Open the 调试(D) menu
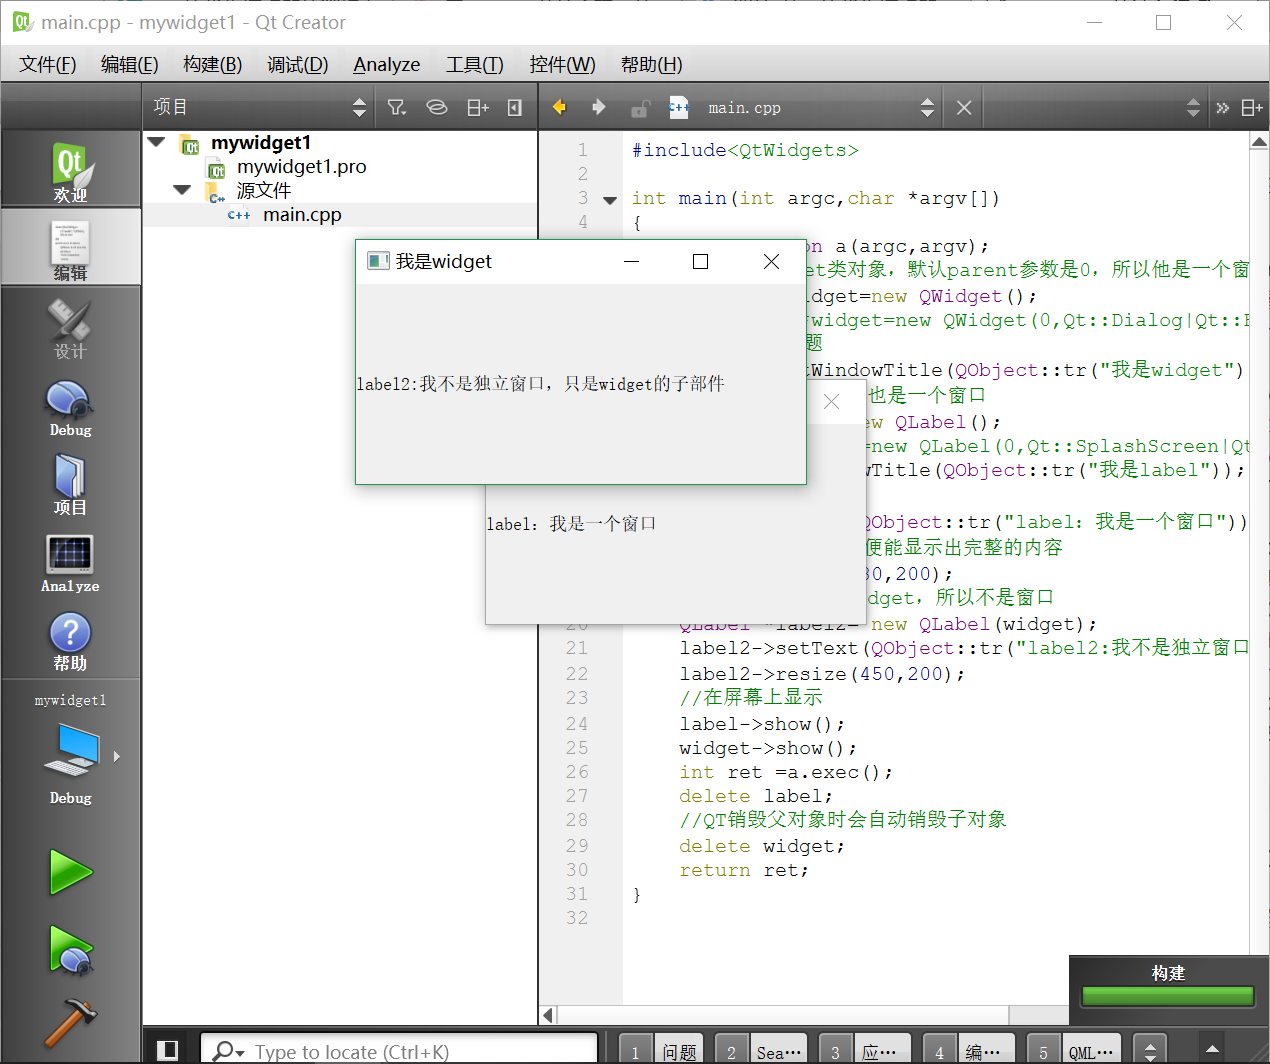Screen dimensions: 1270x1064 [298, 64]
